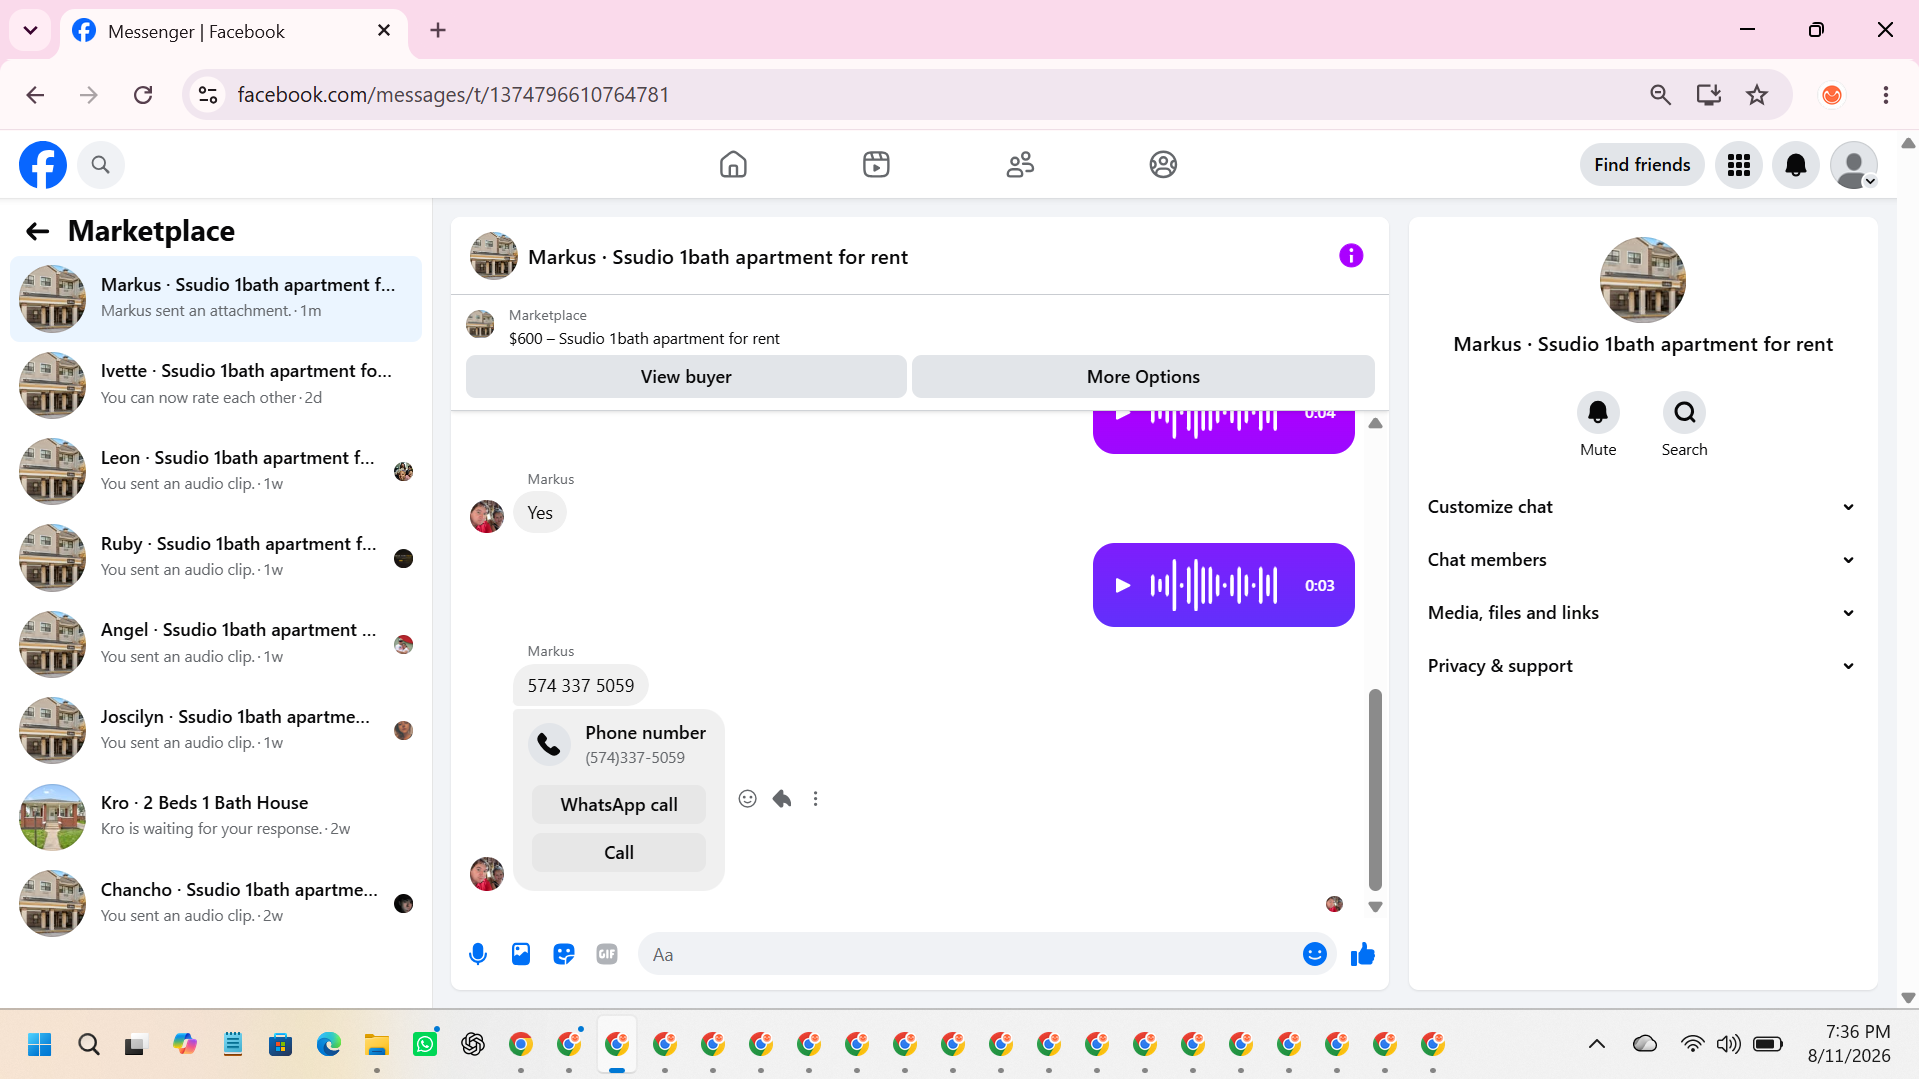Click Find friends button
1919x1079 pixels.
tap(1642, 165)
